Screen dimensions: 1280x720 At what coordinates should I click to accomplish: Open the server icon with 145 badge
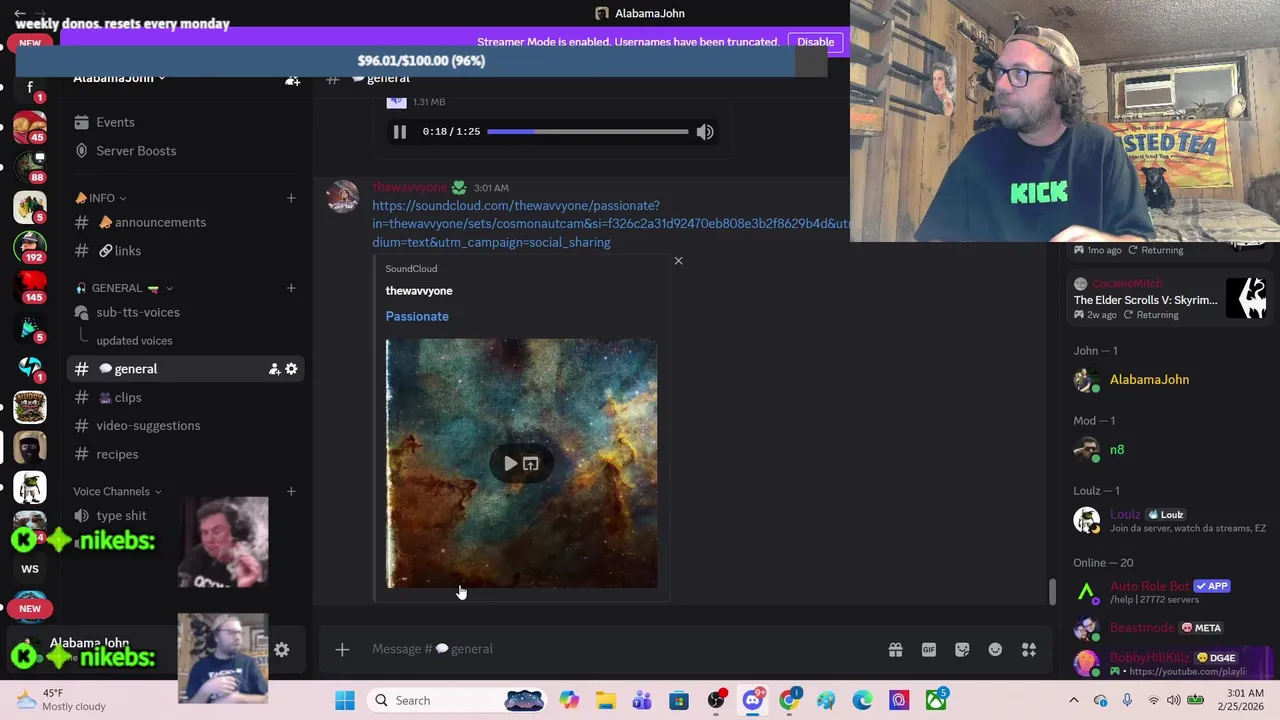coord(30,286)
